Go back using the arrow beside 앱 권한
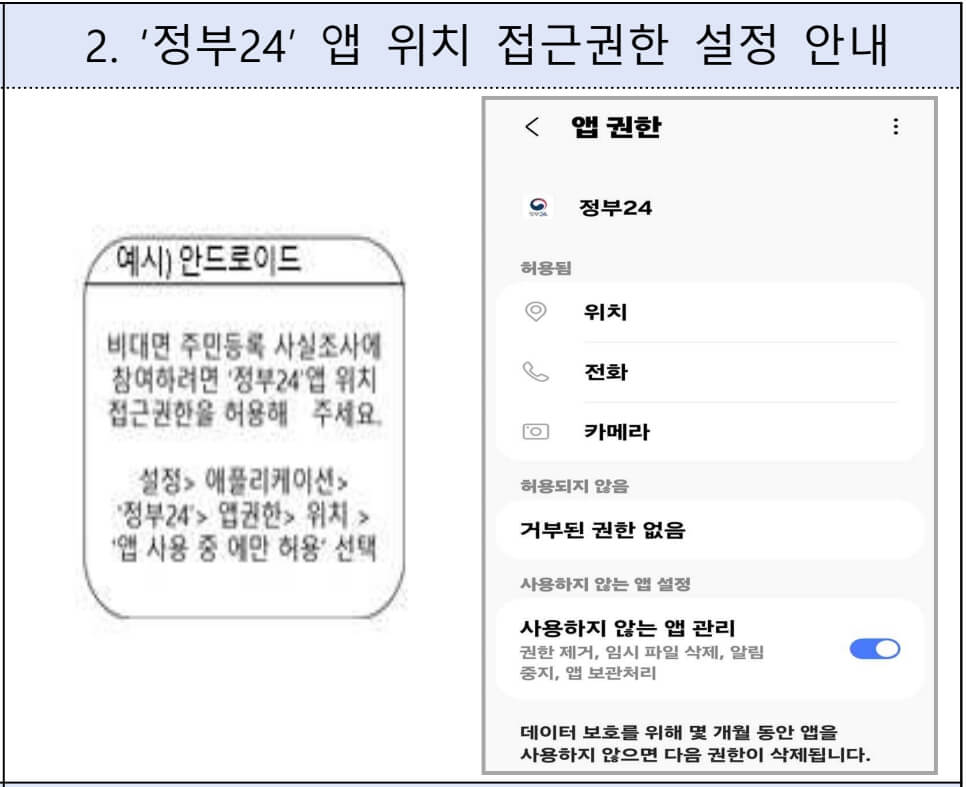Viewport: 966px width, 787px height. tap(532, 127)
